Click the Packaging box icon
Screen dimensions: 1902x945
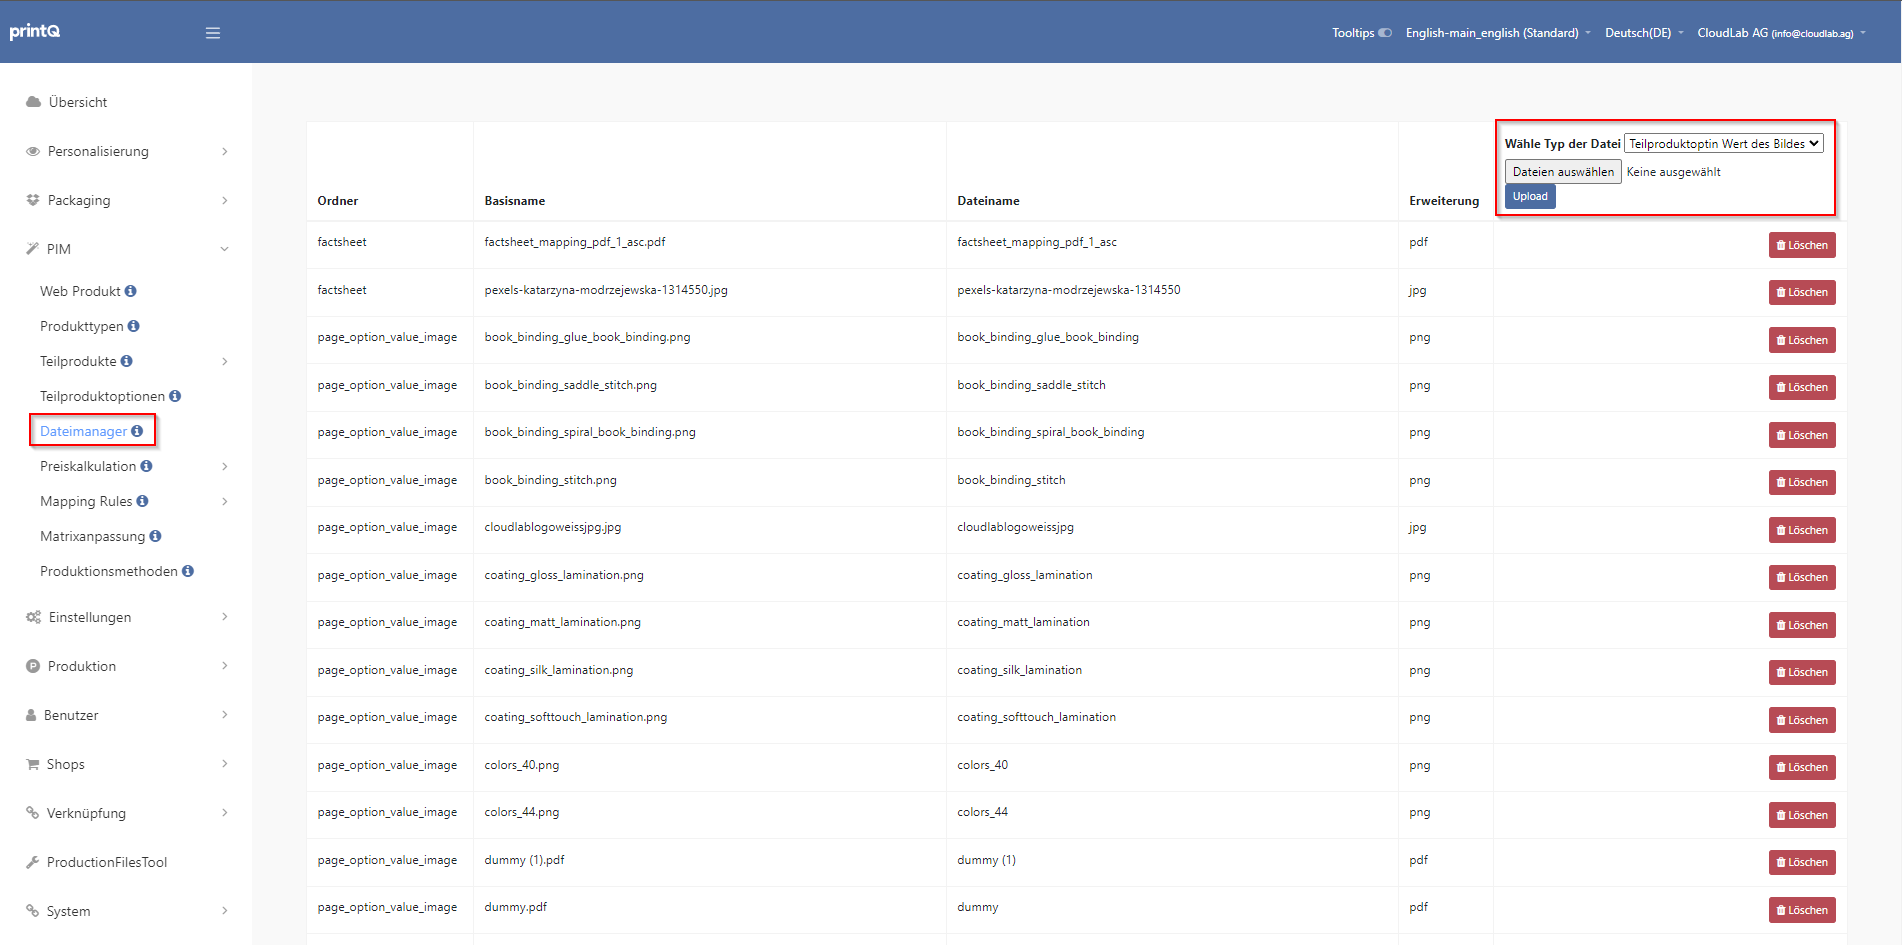tap(33, 200)
